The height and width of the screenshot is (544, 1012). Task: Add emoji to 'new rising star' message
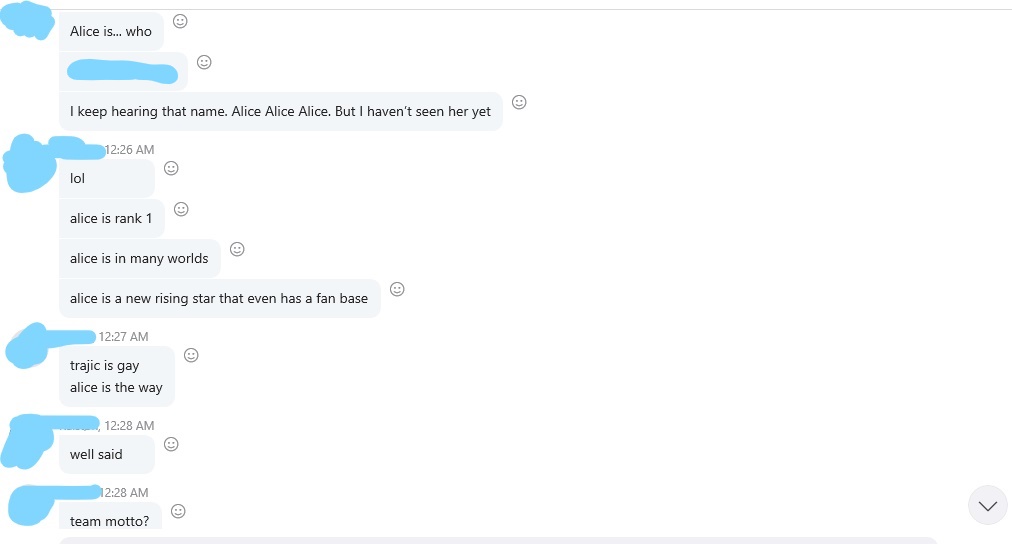[x=398, y=289]
